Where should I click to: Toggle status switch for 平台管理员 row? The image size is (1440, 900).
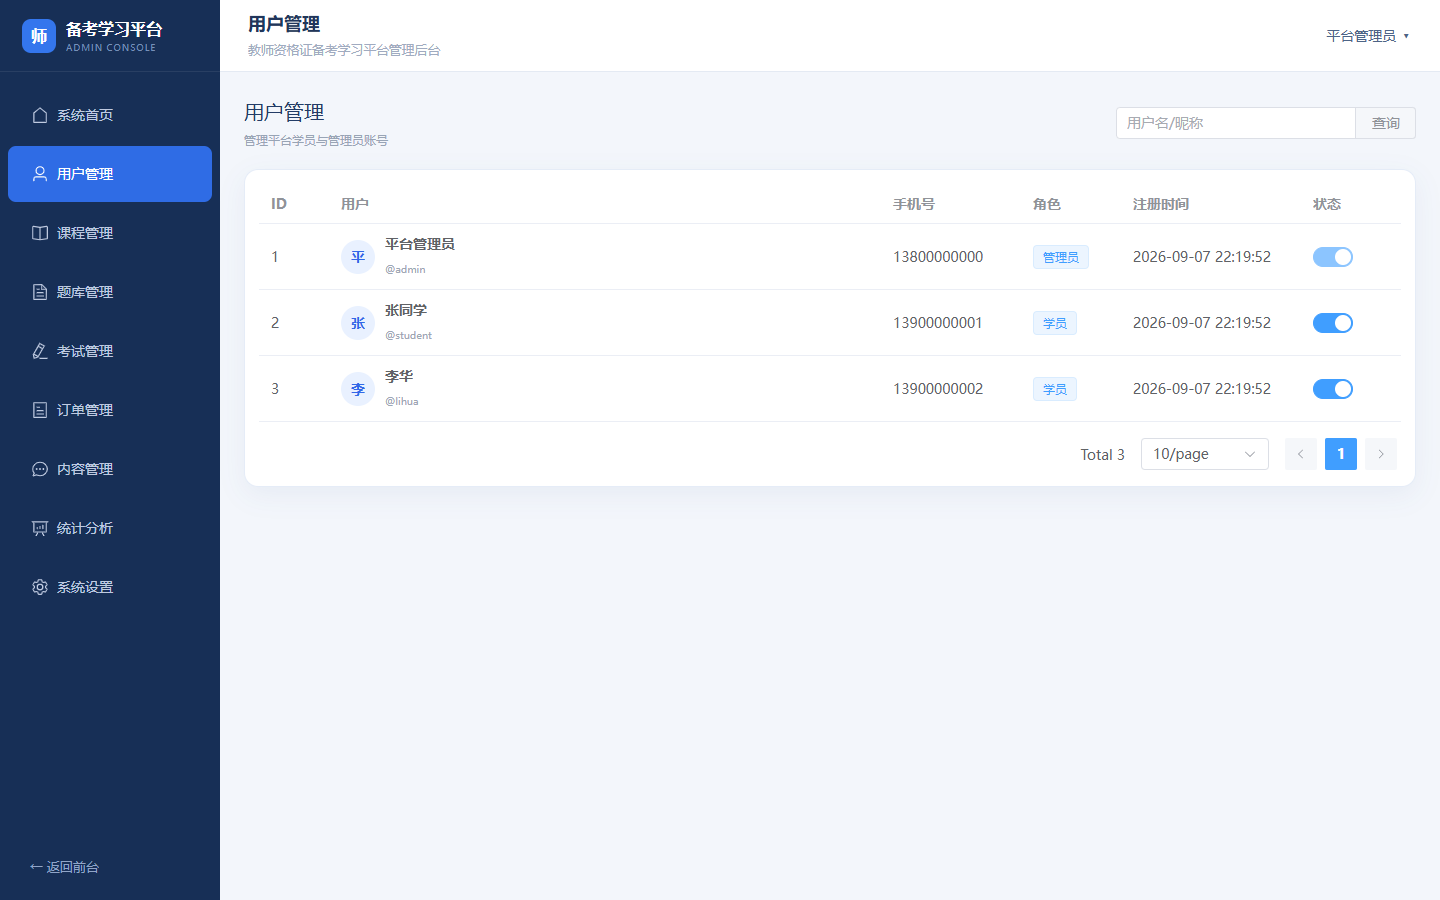click(x=1332, y=257)
